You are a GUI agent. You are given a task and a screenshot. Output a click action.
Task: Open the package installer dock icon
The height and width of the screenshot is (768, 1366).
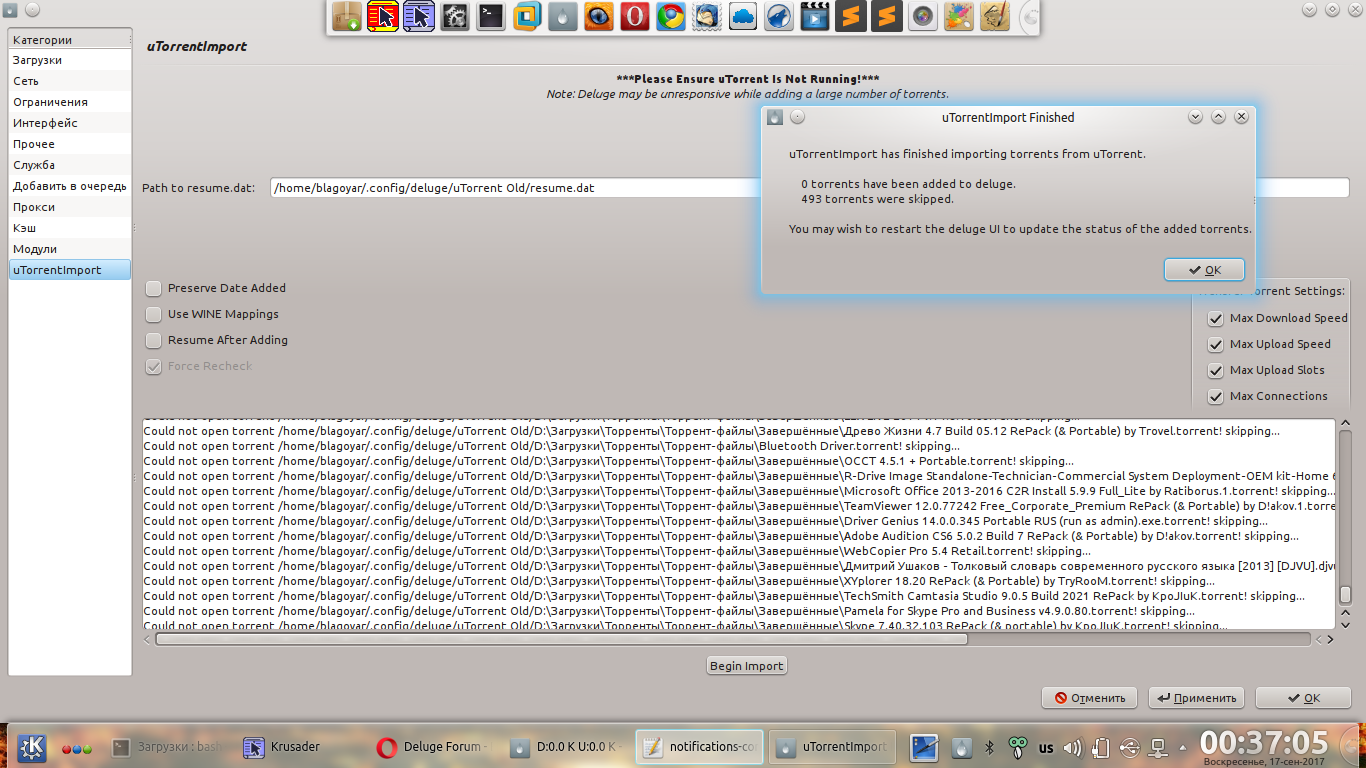click(x=347, y=16)
